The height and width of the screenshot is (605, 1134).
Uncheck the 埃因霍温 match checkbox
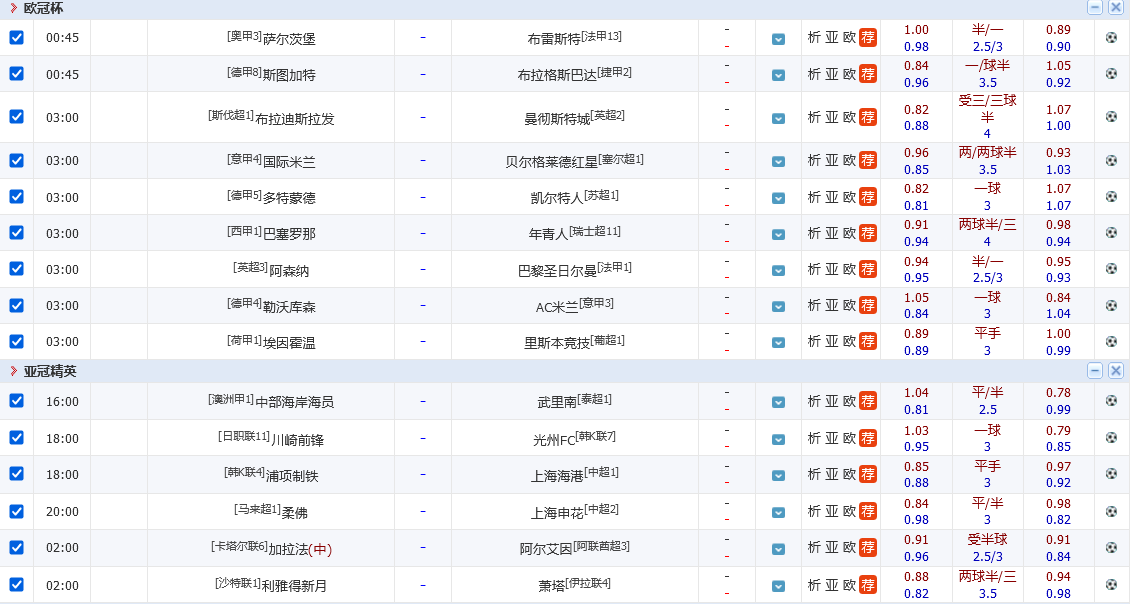15,341
